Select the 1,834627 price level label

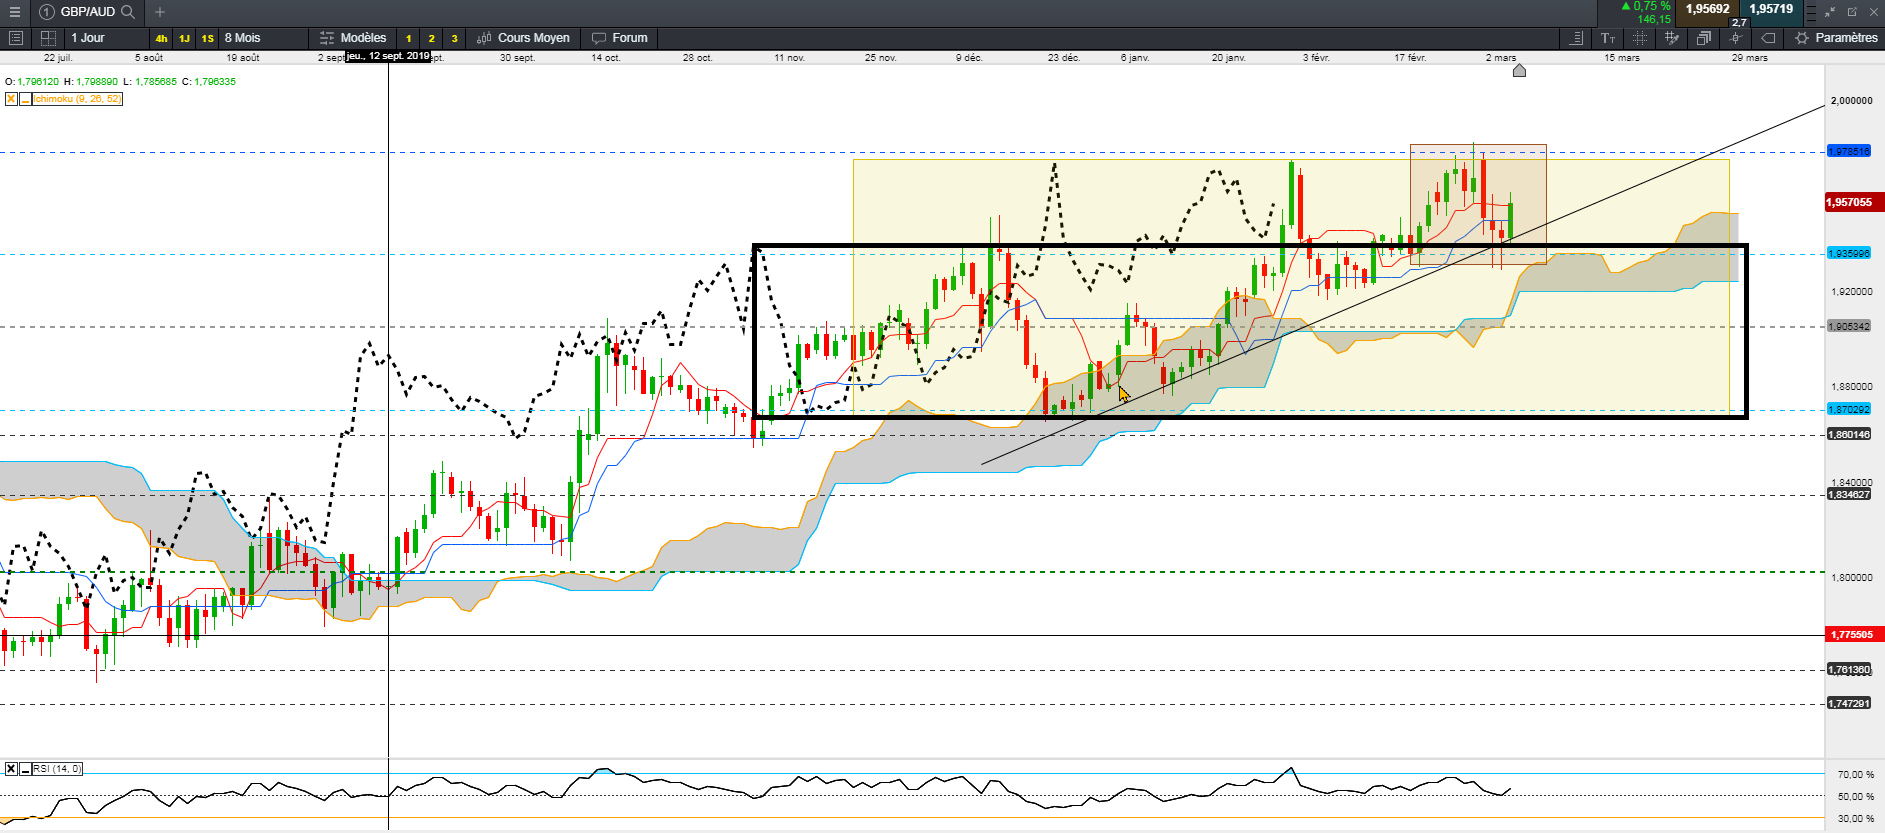[1849, 494]
